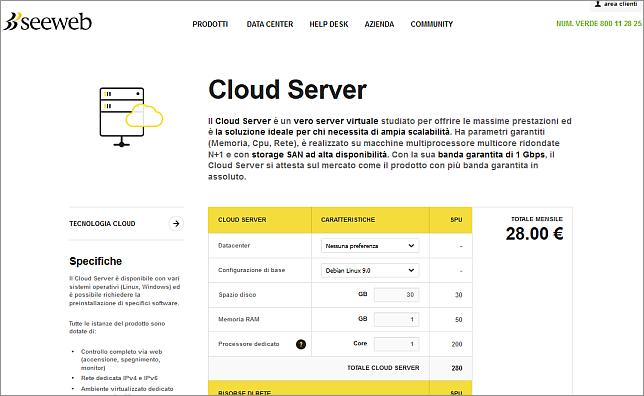Click the Seeweb logo
This screenshot has width=644, height=396.
48,22
